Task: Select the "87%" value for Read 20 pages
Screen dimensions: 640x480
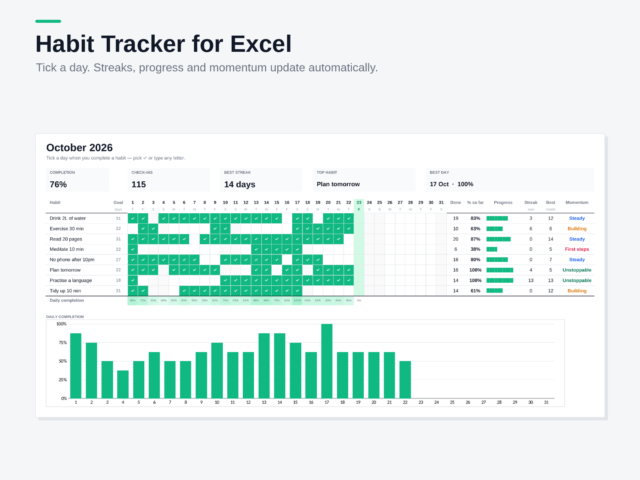Action: point(475,239)
